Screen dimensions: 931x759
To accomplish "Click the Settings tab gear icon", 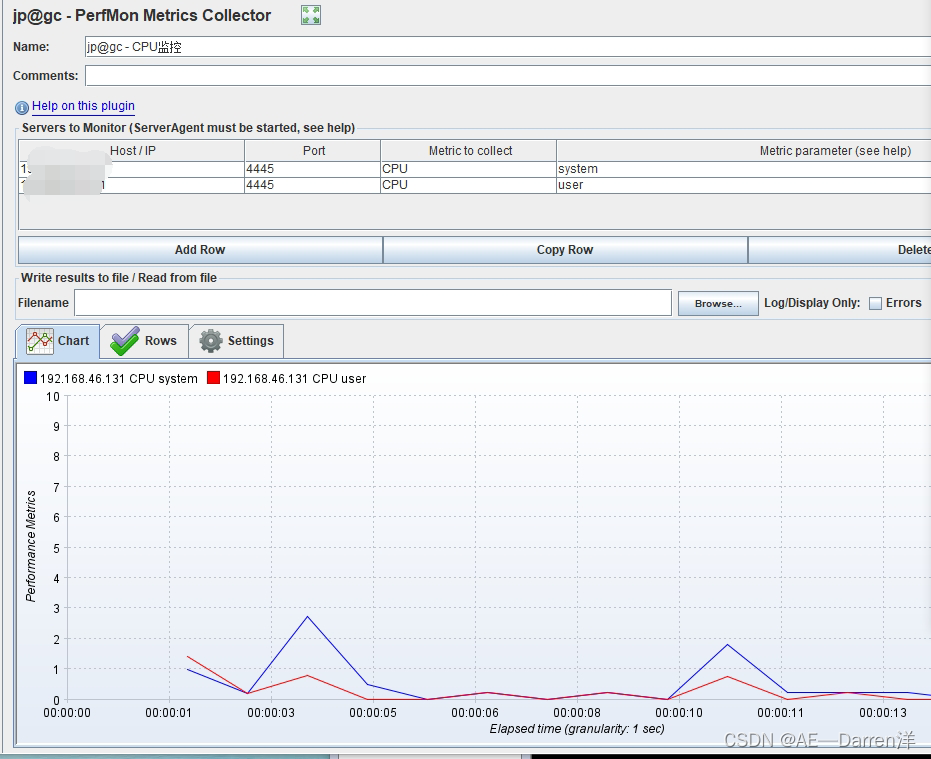I will point(210,341).
